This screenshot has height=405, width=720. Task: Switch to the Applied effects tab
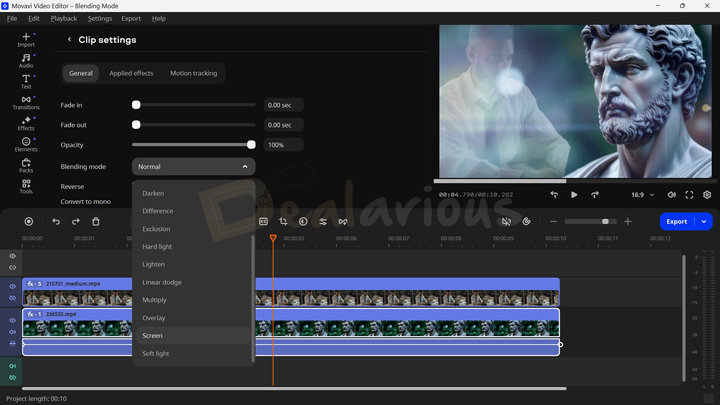[x=131, y=73]
